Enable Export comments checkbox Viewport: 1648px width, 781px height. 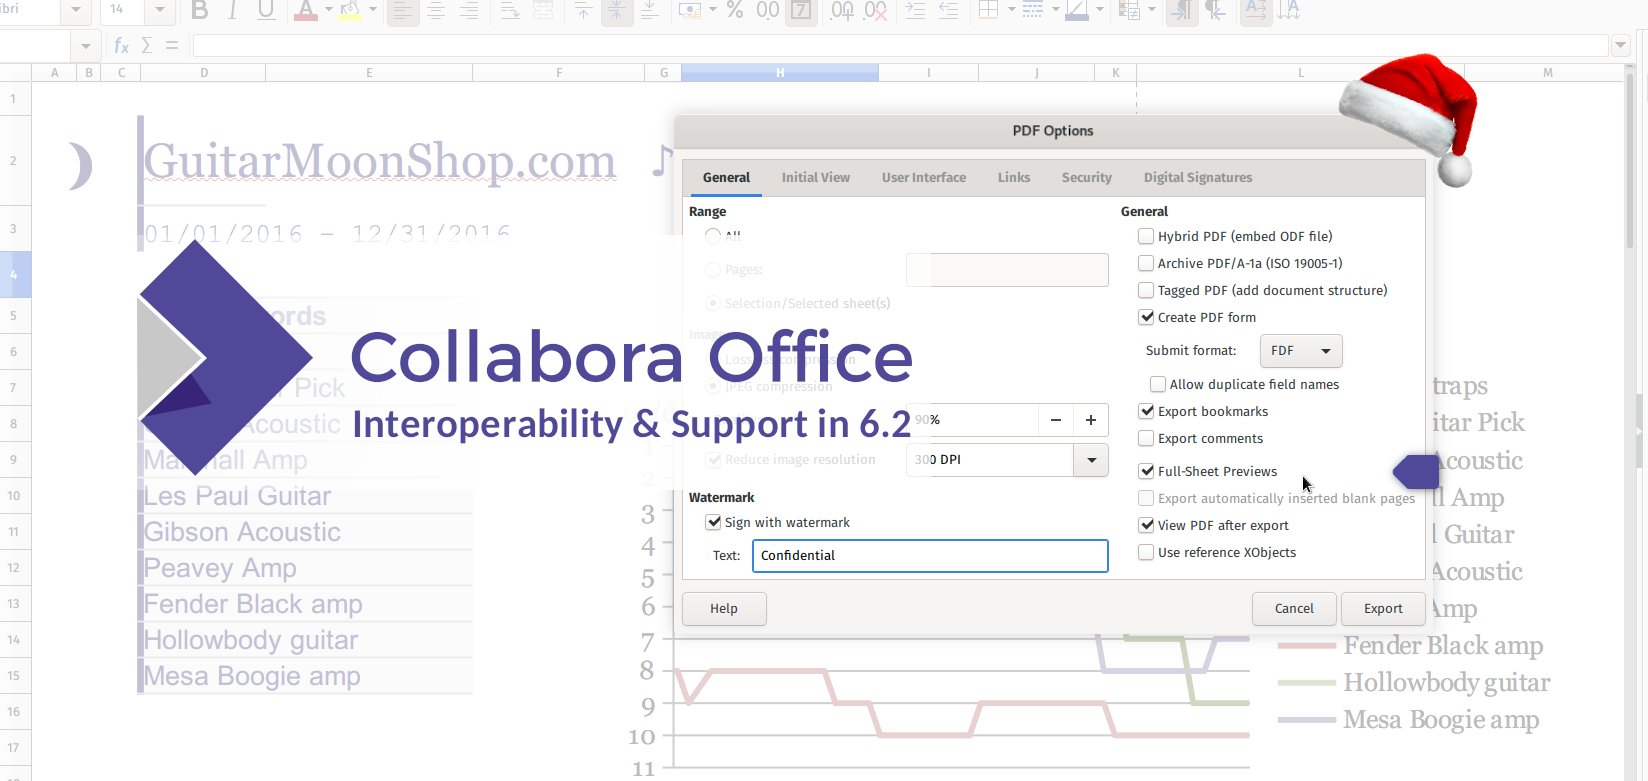(x=1146, y=438)
